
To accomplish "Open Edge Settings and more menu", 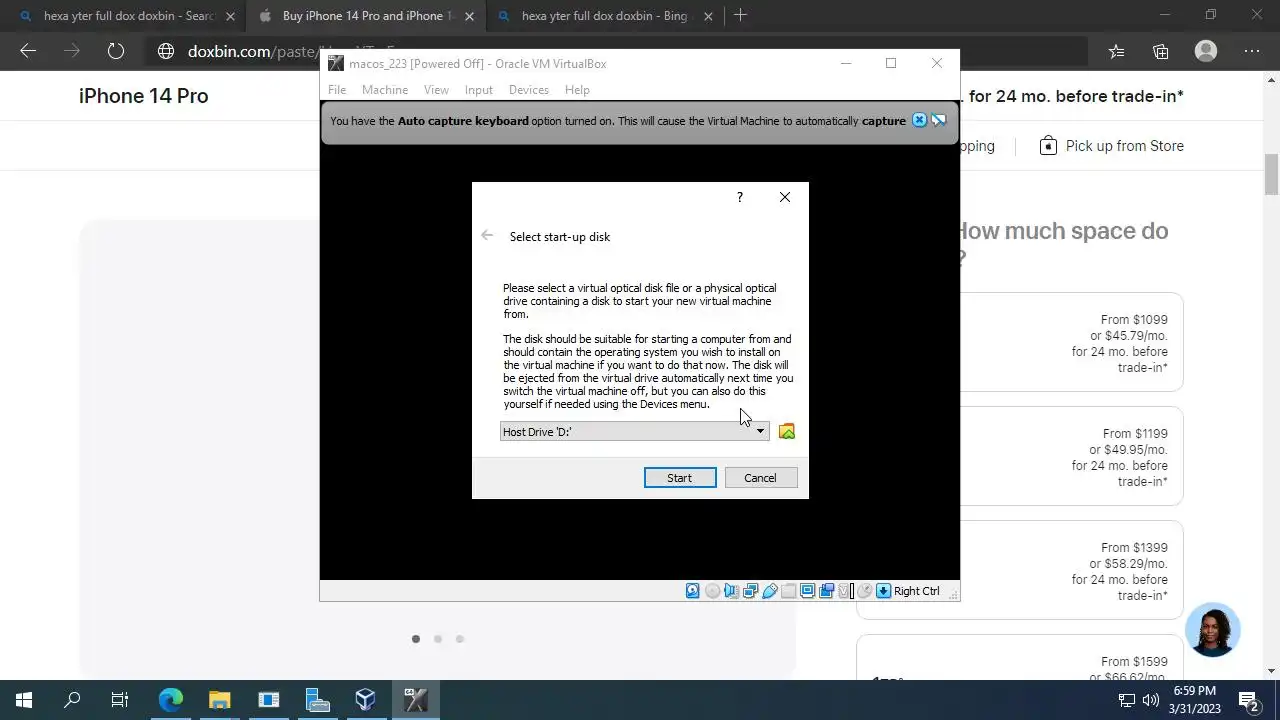I will click(1252, 51).
